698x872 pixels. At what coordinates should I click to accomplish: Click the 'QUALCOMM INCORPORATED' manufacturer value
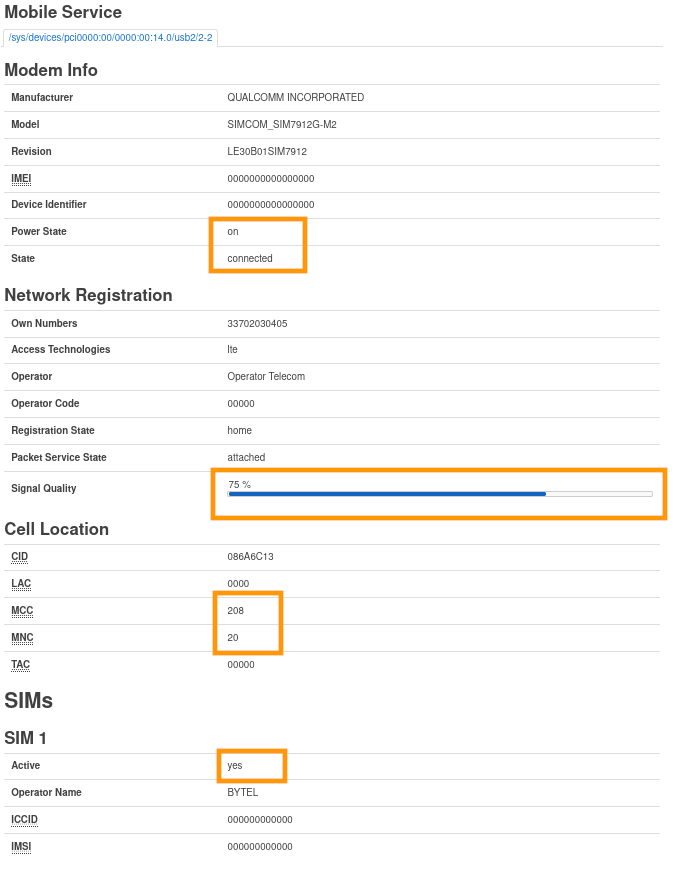[x=296, y=98]
